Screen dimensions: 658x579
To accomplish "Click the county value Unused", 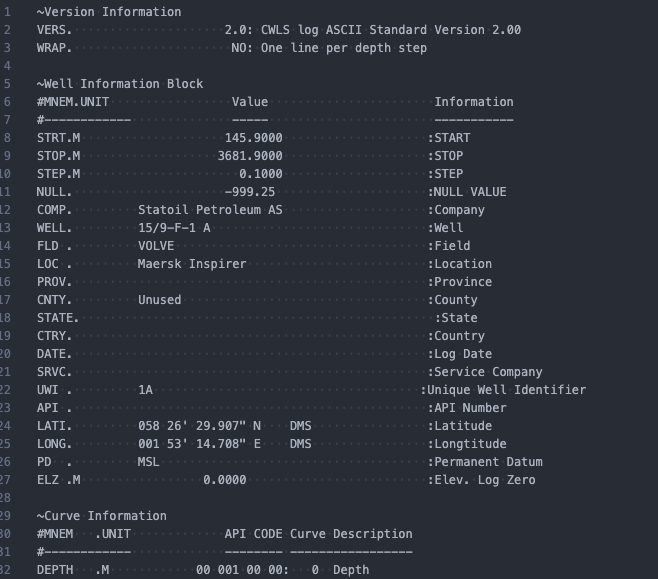I will point(160,300).
